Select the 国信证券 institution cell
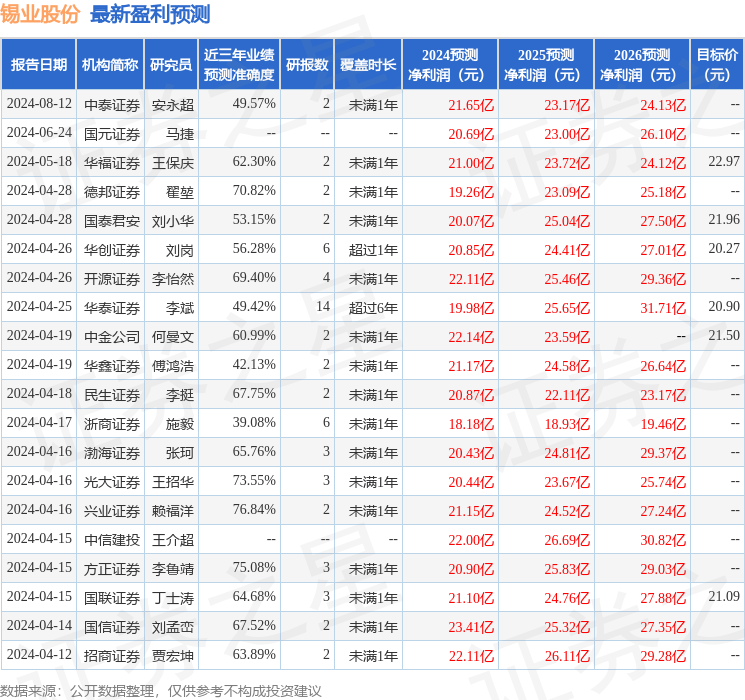745x700 pixels. click(112, 627)
